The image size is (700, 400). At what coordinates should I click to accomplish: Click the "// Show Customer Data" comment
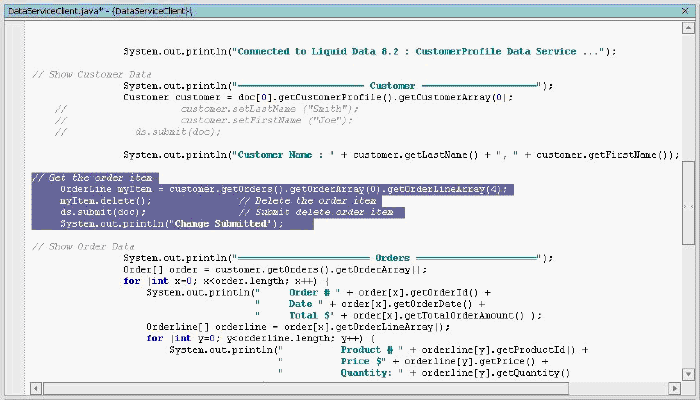click(92, 74)
